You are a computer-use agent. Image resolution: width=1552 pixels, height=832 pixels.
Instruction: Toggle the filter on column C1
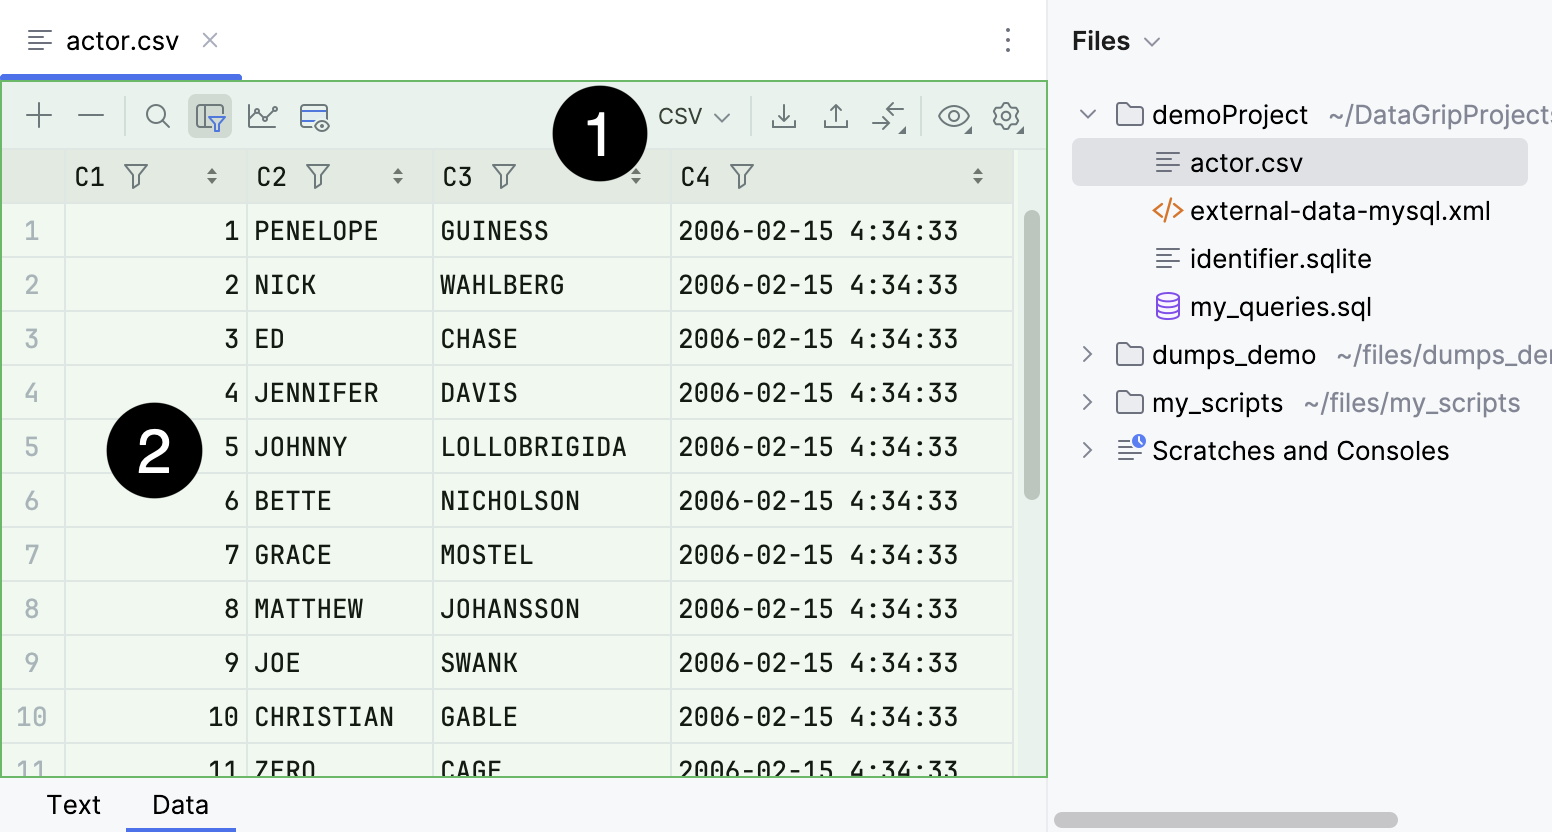[x=136, y=176]
